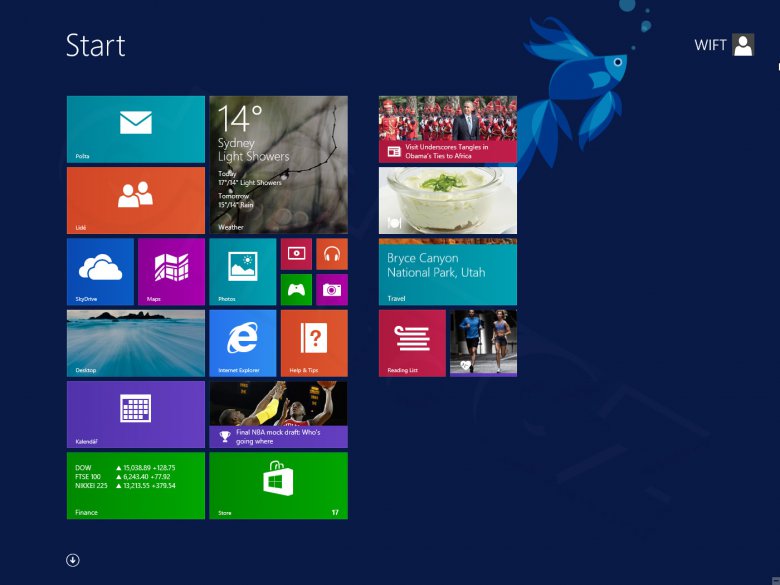This screenshot has height=585, width=780.
Task: Launch the Maps tile
Action: [x=172, y=272]
